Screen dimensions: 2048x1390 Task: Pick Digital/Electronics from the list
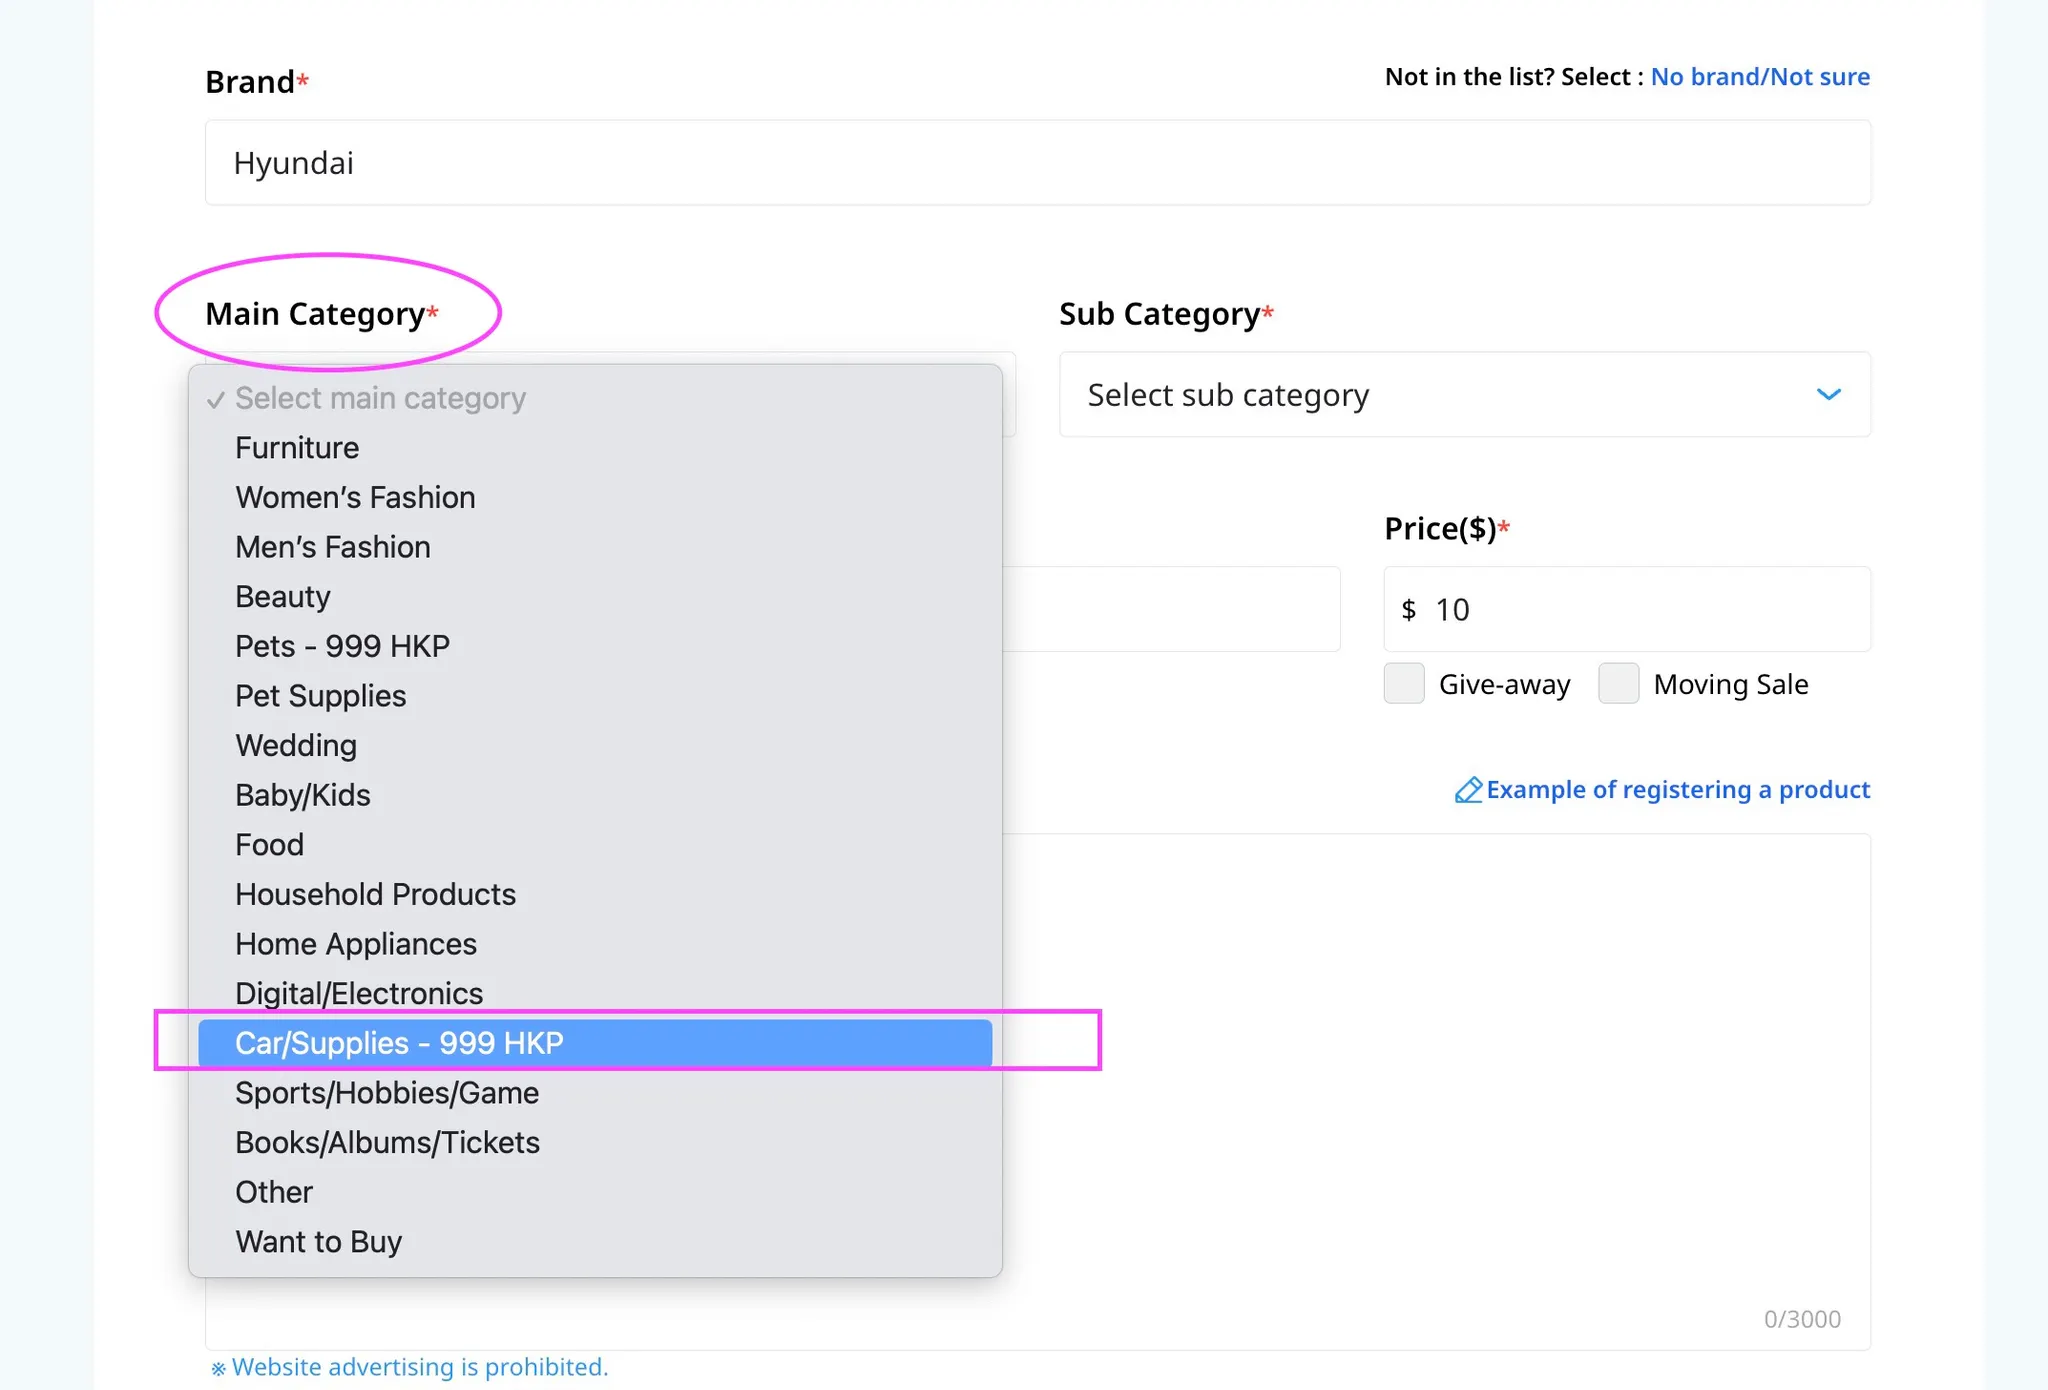pos(359,993)
